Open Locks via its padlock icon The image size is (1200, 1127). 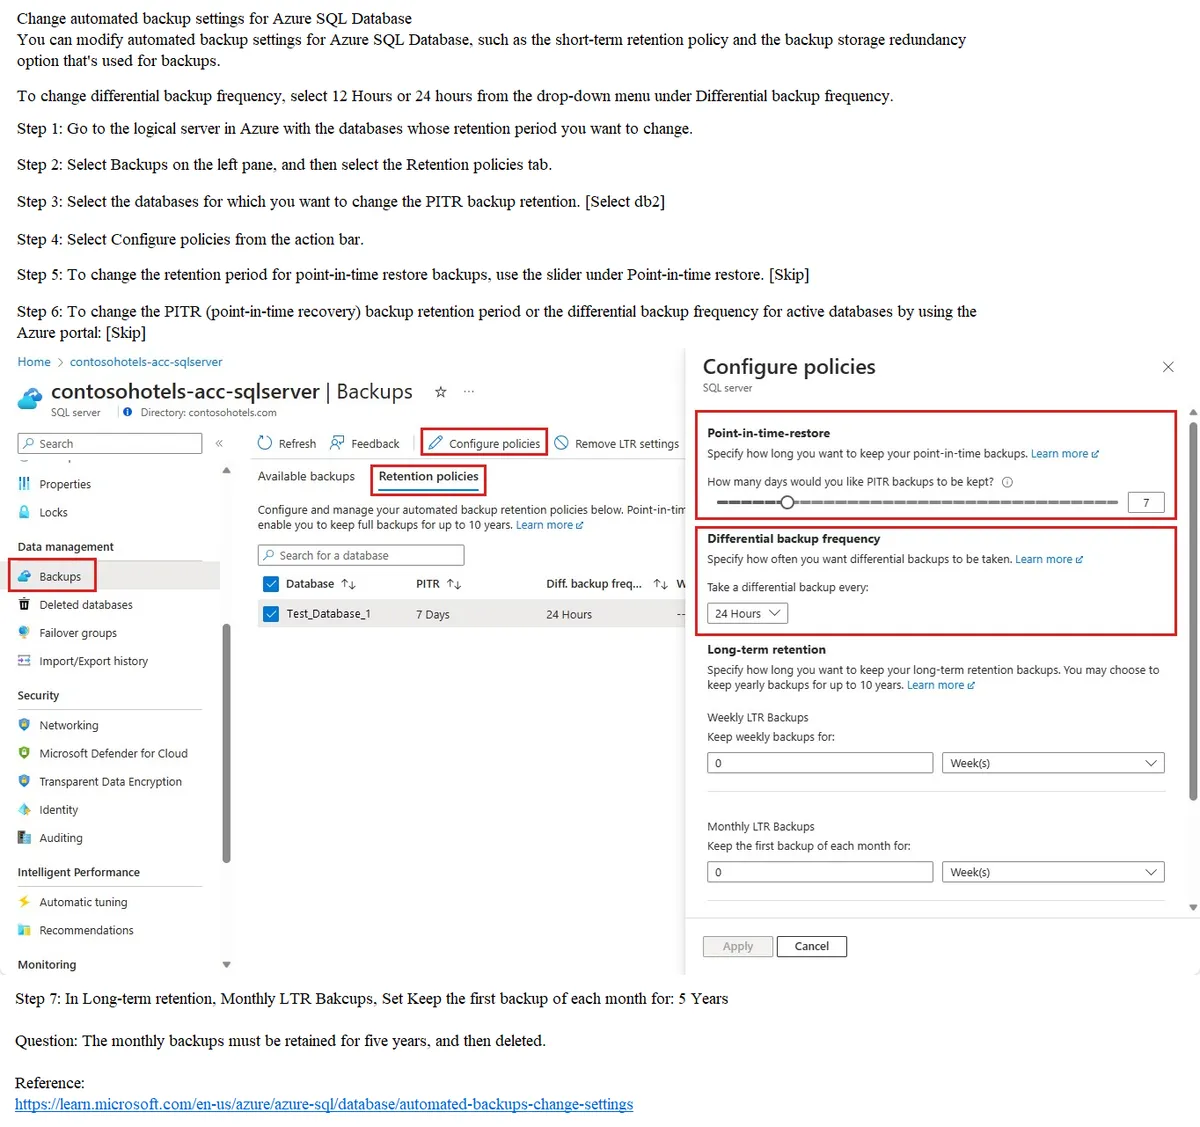coord(24,512)
